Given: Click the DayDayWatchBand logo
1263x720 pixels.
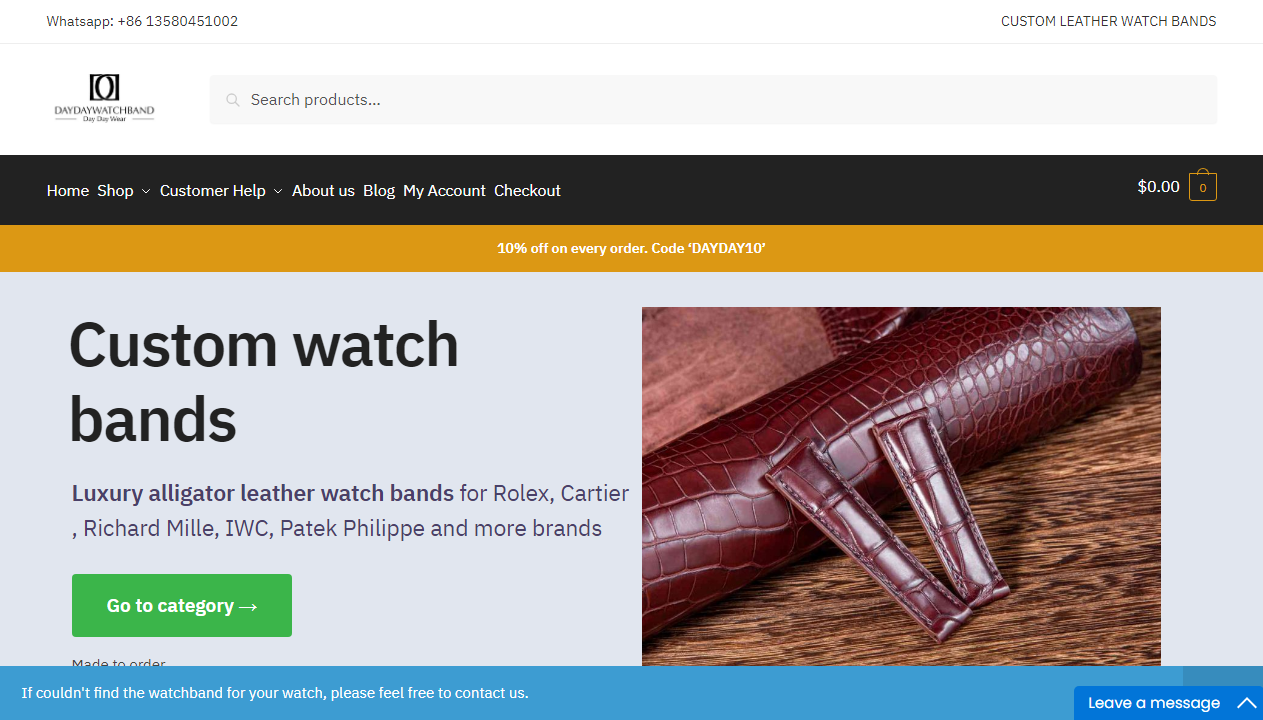Looking at the screenshot, I should click(104, 99).
